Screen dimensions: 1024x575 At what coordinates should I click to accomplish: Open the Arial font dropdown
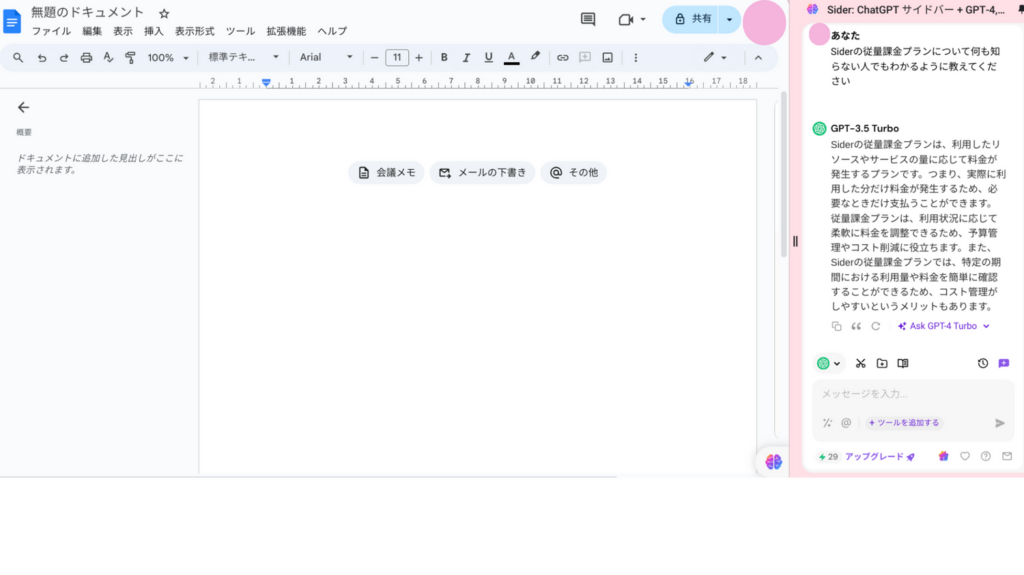[x=326, y=58]
